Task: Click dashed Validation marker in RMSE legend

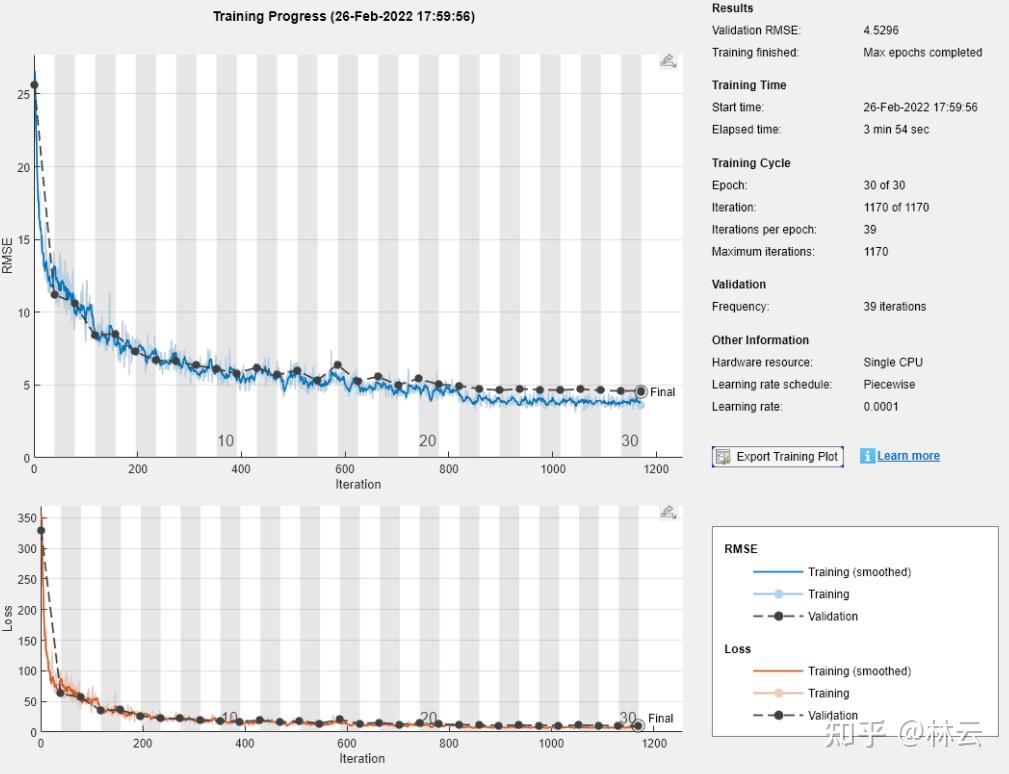Action: pos(778,616)
